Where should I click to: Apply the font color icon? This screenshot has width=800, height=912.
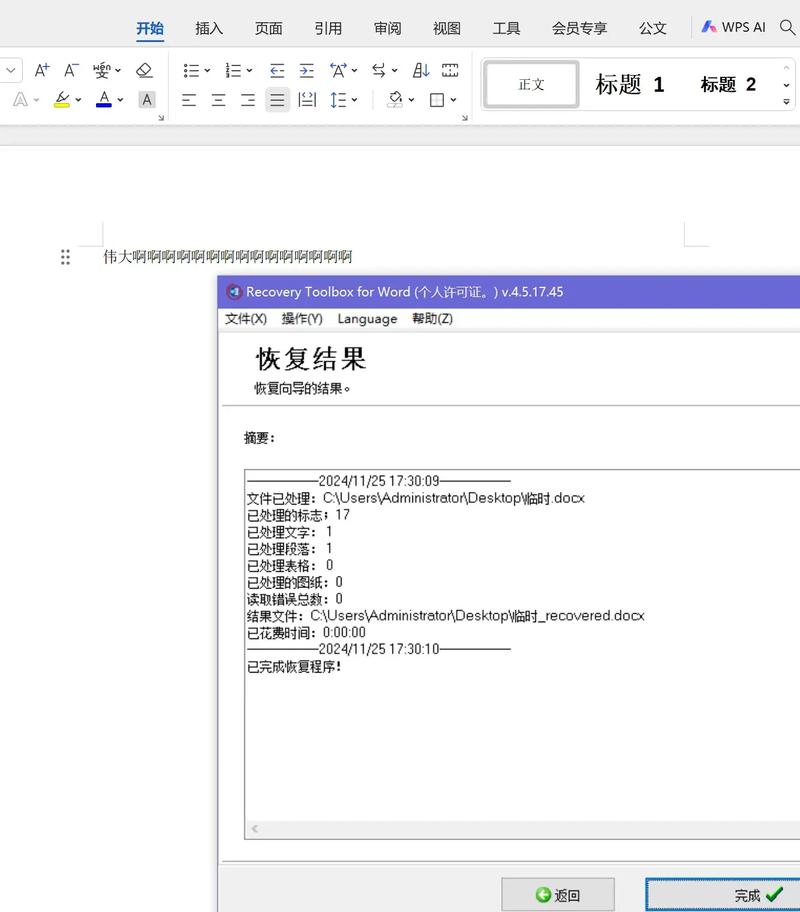(104, 100)
